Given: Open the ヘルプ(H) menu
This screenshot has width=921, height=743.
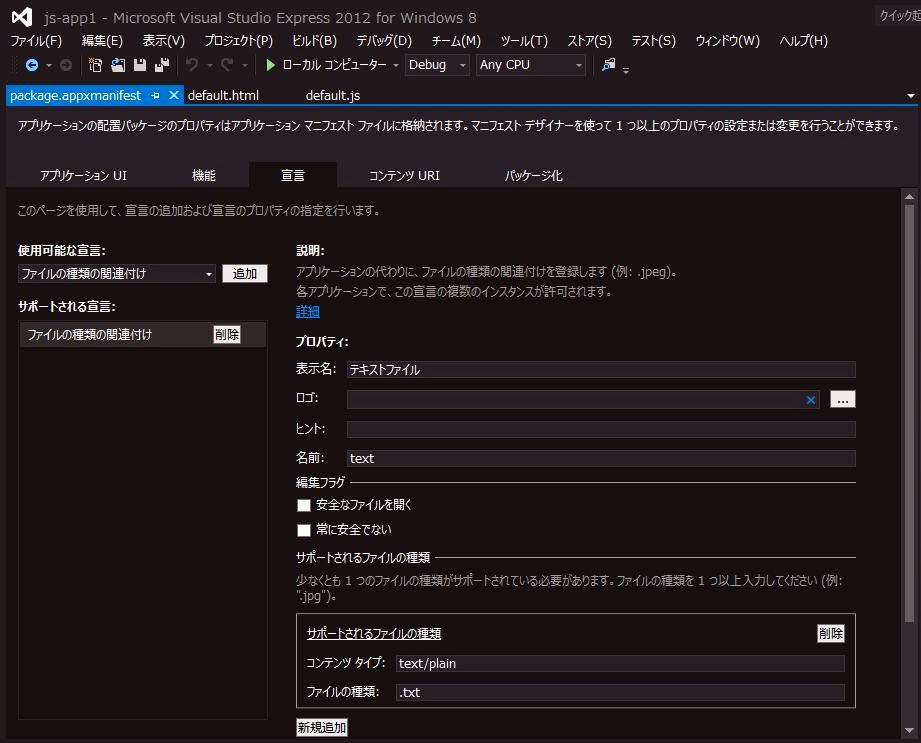Looking at the screenshot, I should point(803,41).
